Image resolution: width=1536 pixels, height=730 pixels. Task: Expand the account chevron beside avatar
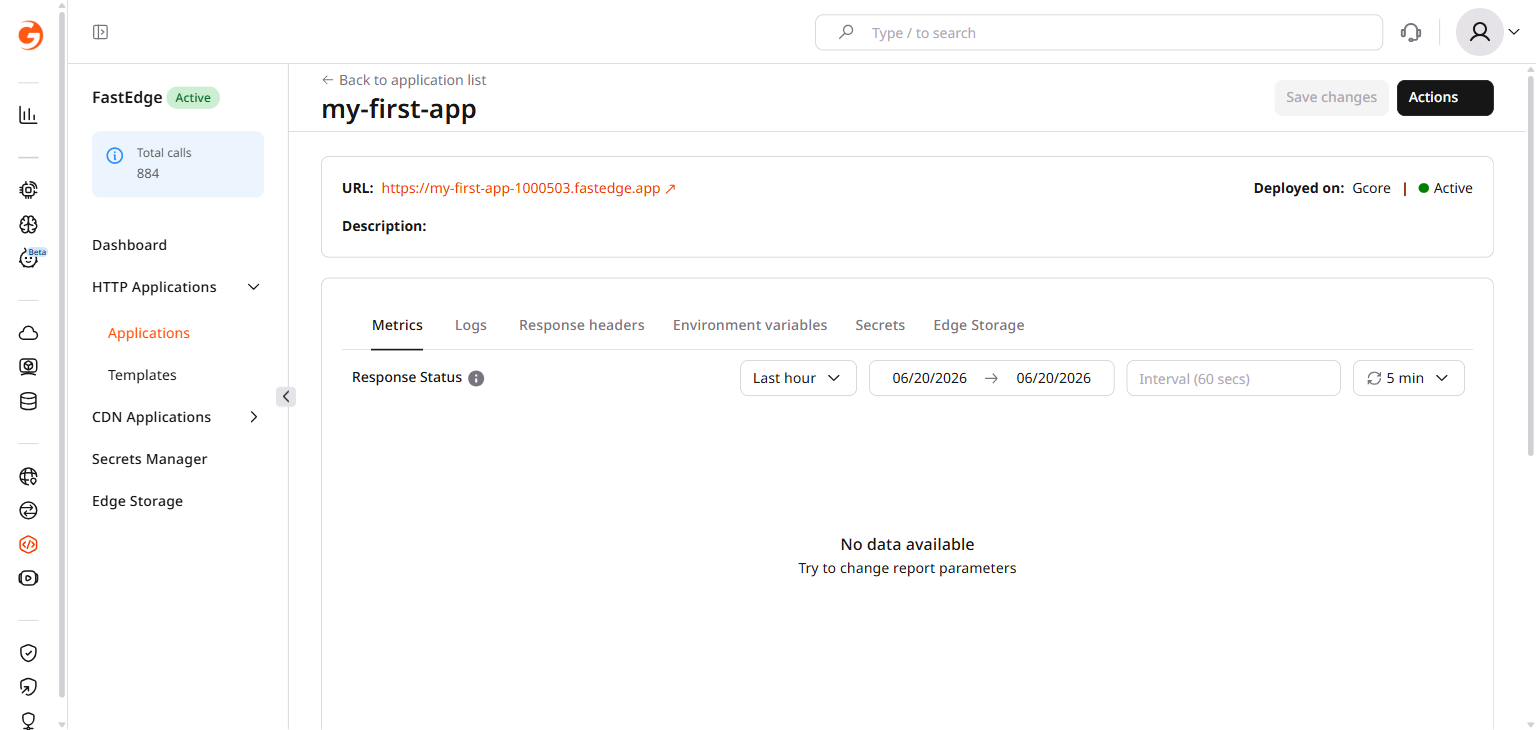(1514, 32)
